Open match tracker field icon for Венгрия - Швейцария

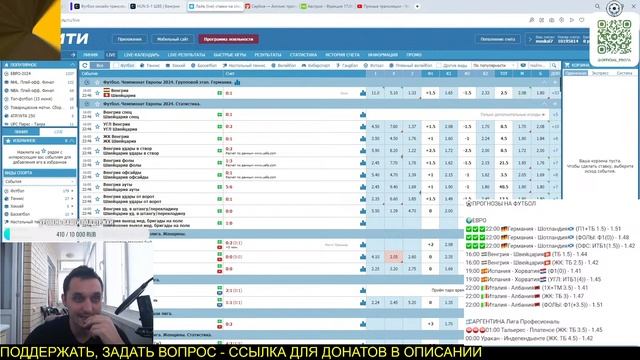click(220, 93)
